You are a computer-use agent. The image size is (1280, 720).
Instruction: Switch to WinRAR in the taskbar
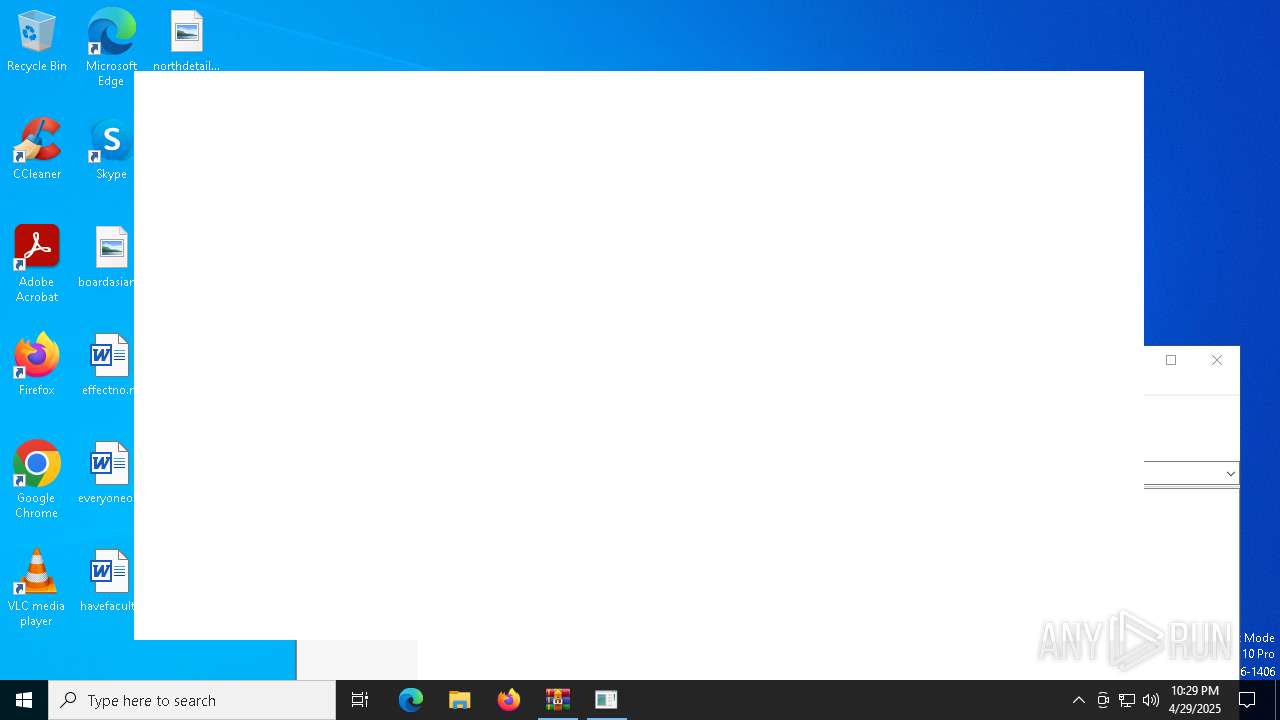(558, 700)
